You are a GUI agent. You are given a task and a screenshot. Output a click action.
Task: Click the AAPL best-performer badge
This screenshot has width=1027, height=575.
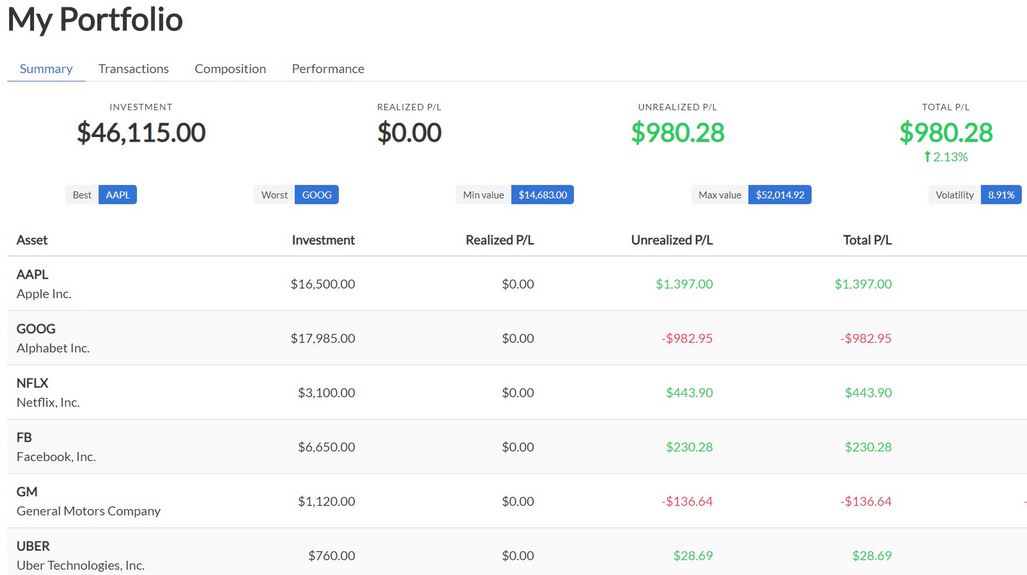pyautogui.click(x=118, y=195)
